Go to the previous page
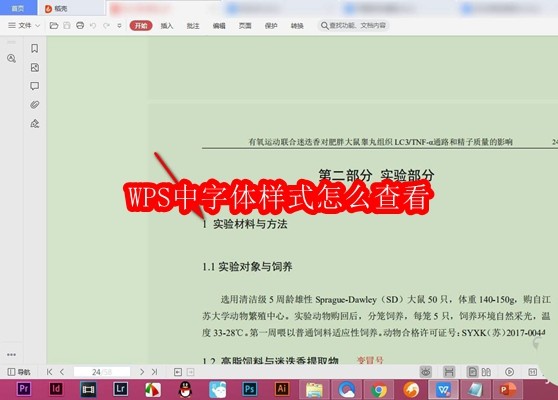The height and width of the screenshot is (400, 558). point(62,372)
